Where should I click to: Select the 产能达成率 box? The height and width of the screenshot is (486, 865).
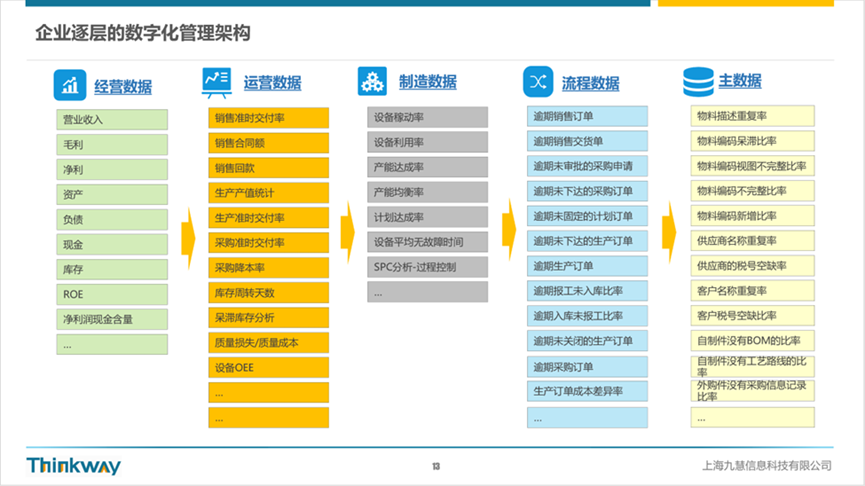point(428,167)
